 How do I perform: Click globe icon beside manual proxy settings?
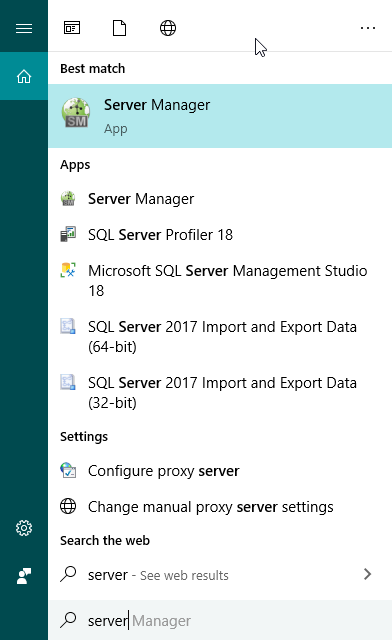pyautogui.click(x=68, y=506)
